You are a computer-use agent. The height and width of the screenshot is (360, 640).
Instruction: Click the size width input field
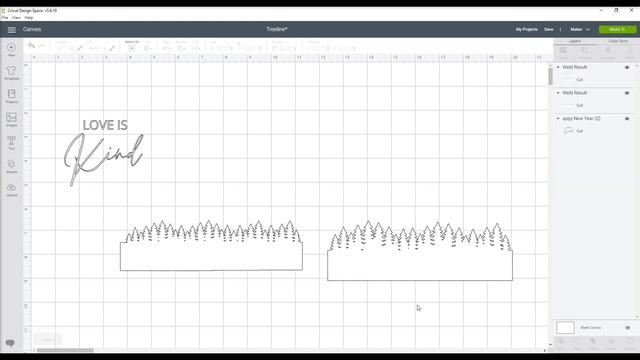(221, 48)
